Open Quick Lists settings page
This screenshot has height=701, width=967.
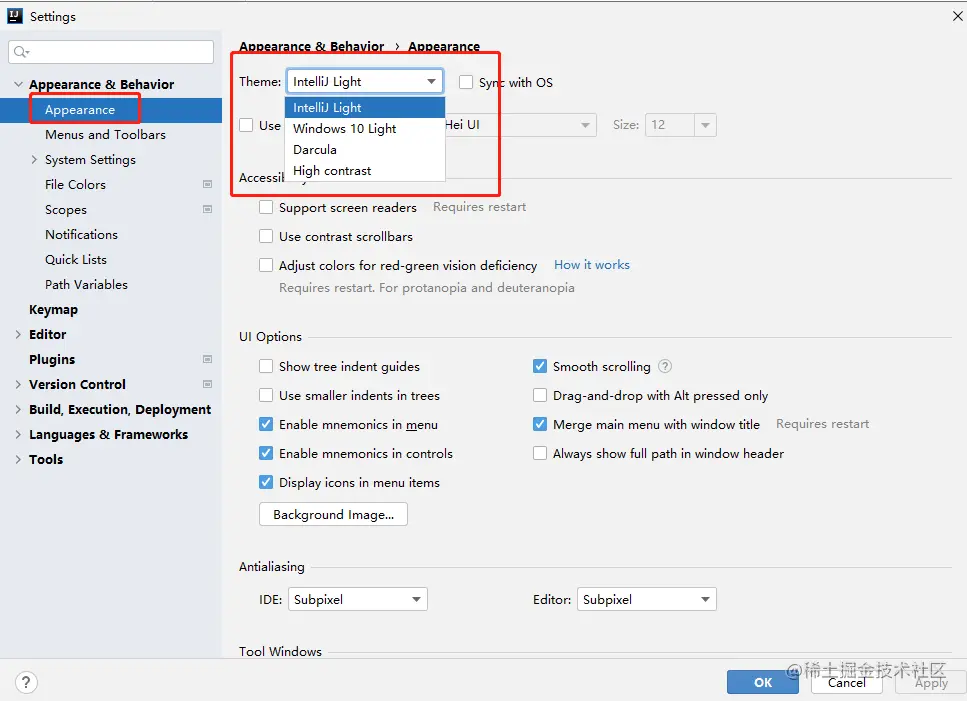click(75, 260)
